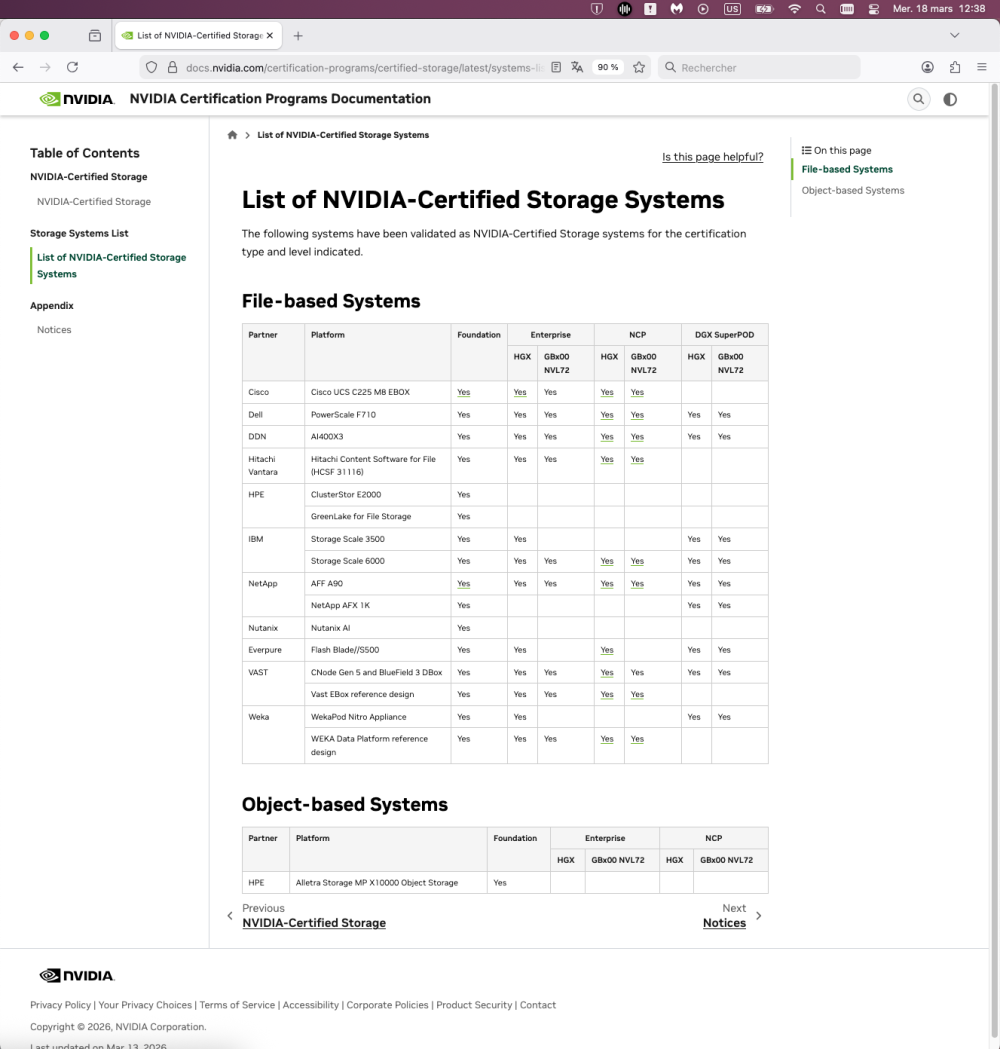
Task: Open the documentation search icon
Action: [x=918, y=99]
